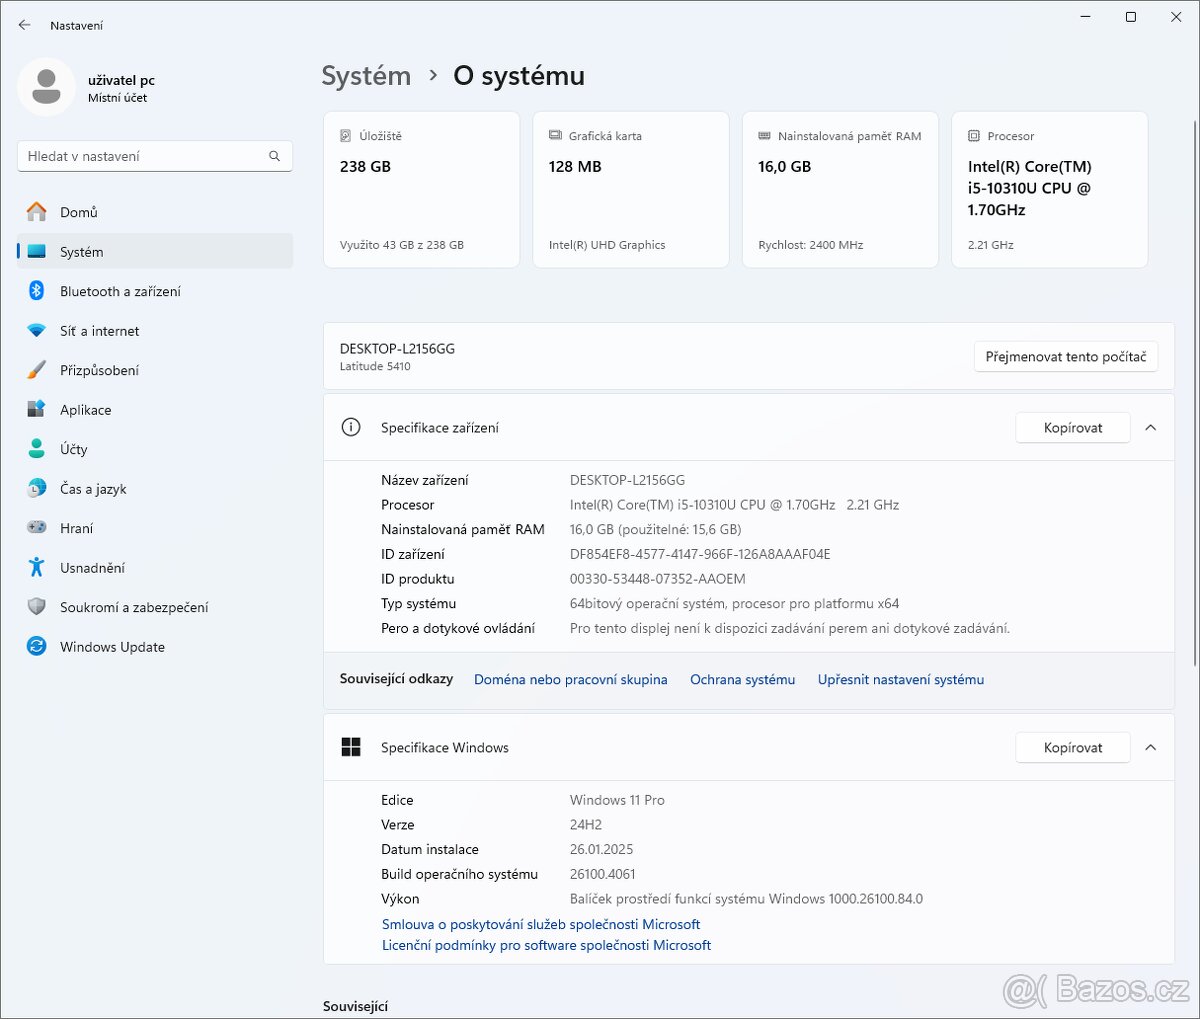Click the back arrow at top left

coord(23,24)
